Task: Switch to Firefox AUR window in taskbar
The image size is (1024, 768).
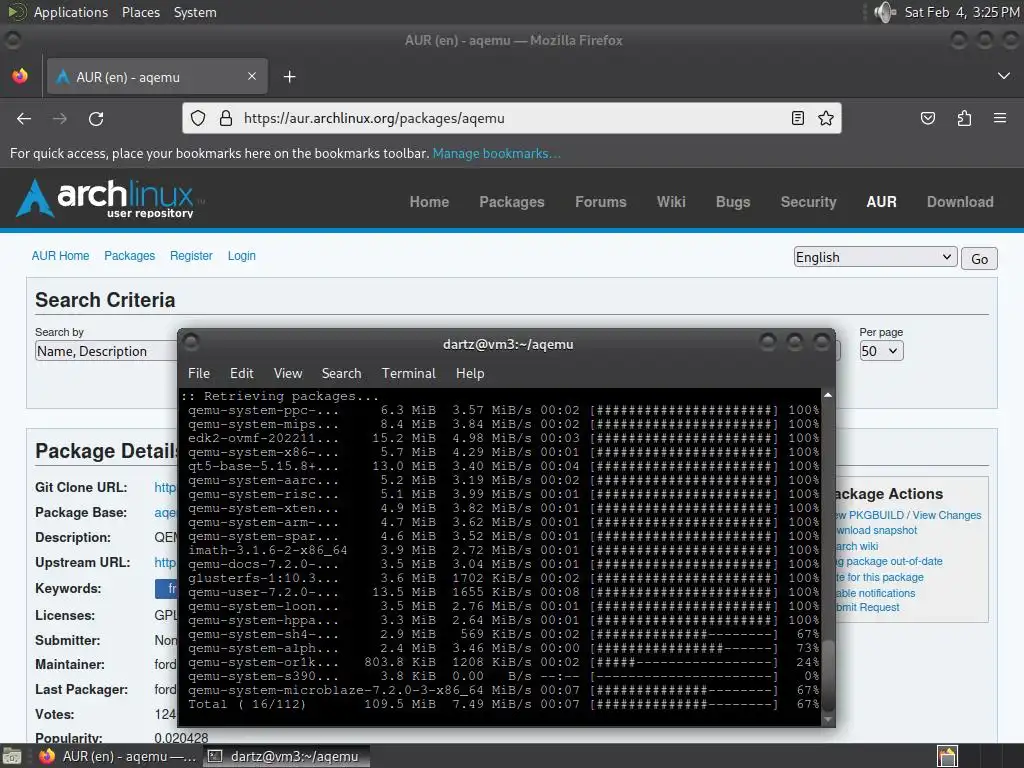Action: pyautogui.click(x=118, y=756)
